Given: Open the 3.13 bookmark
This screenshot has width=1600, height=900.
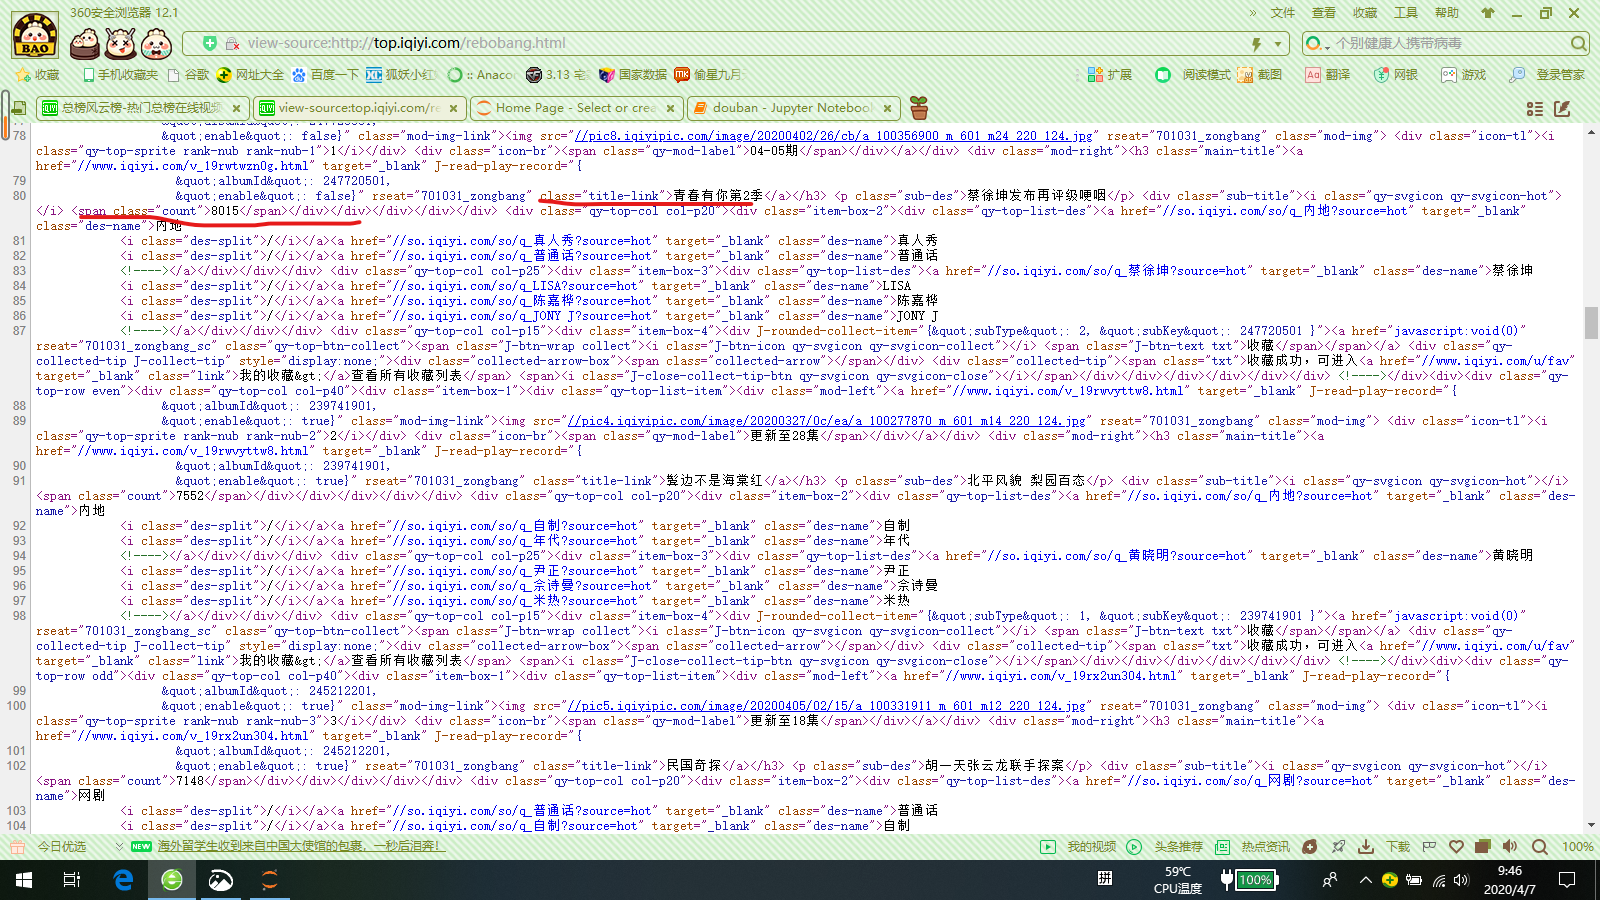Looking at the screenshot, I should (556, 75).
